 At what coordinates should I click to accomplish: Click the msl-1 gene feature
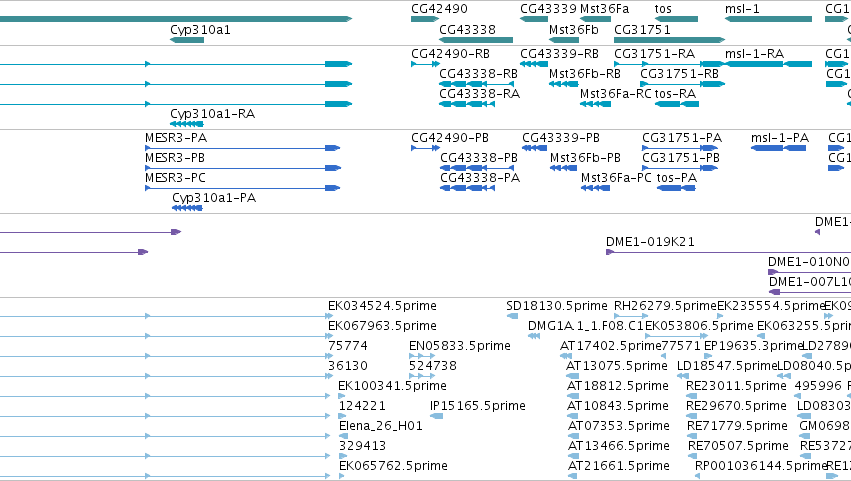point(768,19)
